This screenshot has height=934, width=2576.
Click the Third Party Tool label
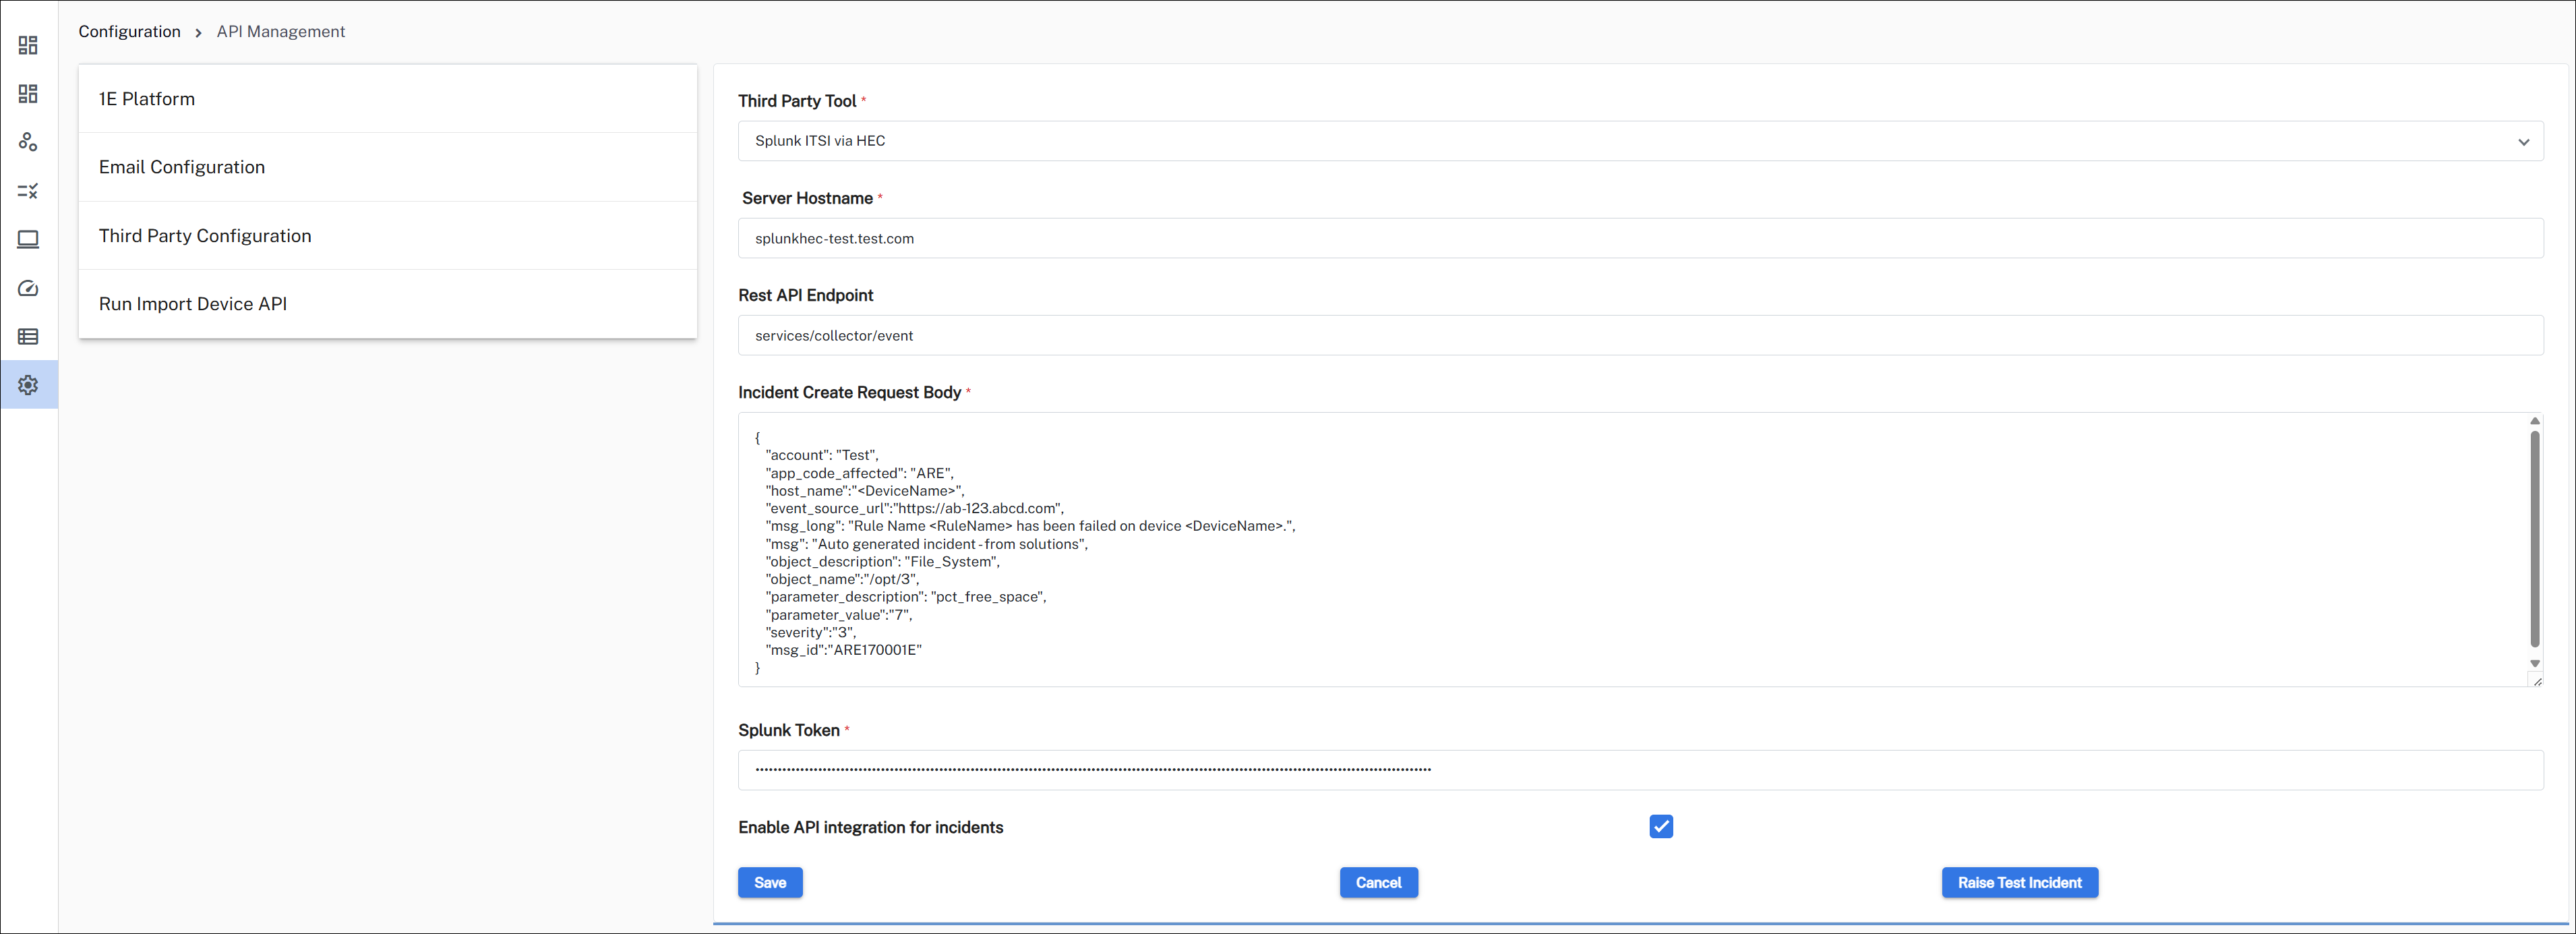click(797, 101)
